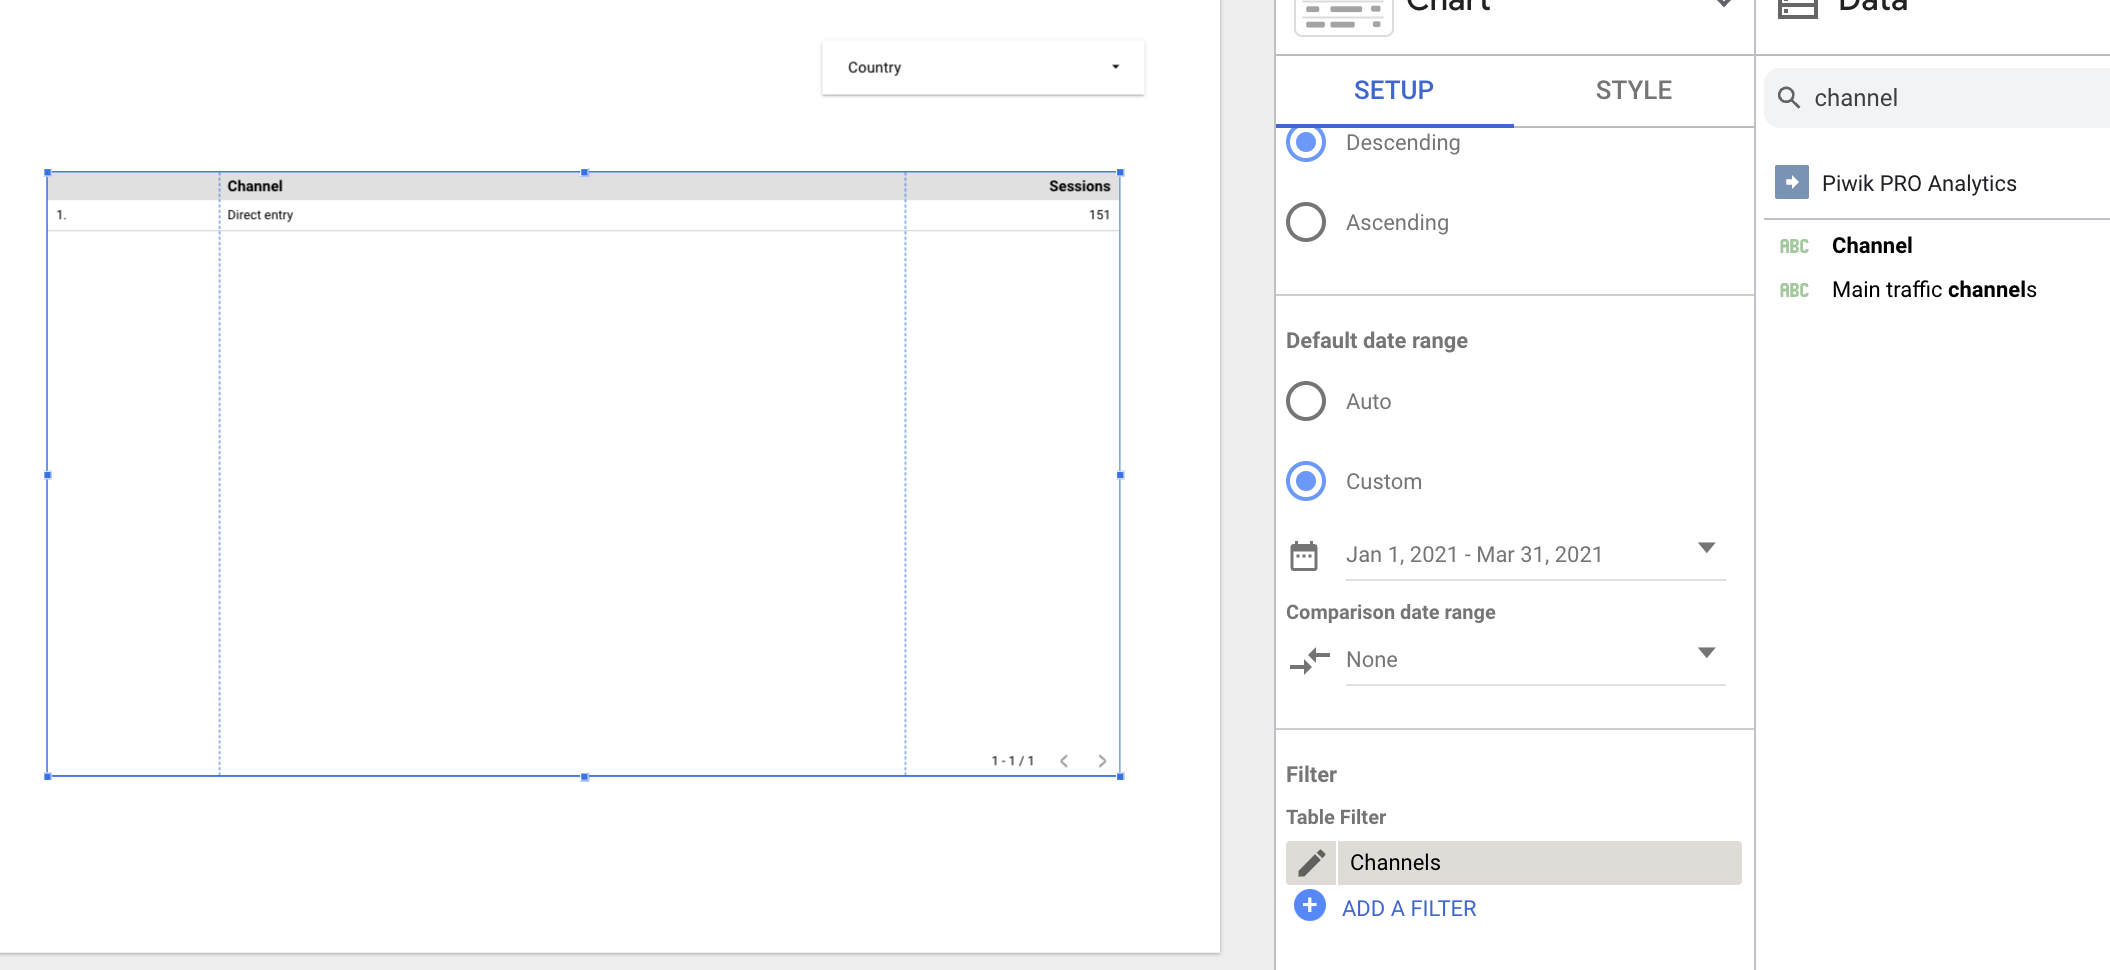The image size is (2110, 970).
Task: Click the Channels table filter chip
Action: tap(1538, 862)
